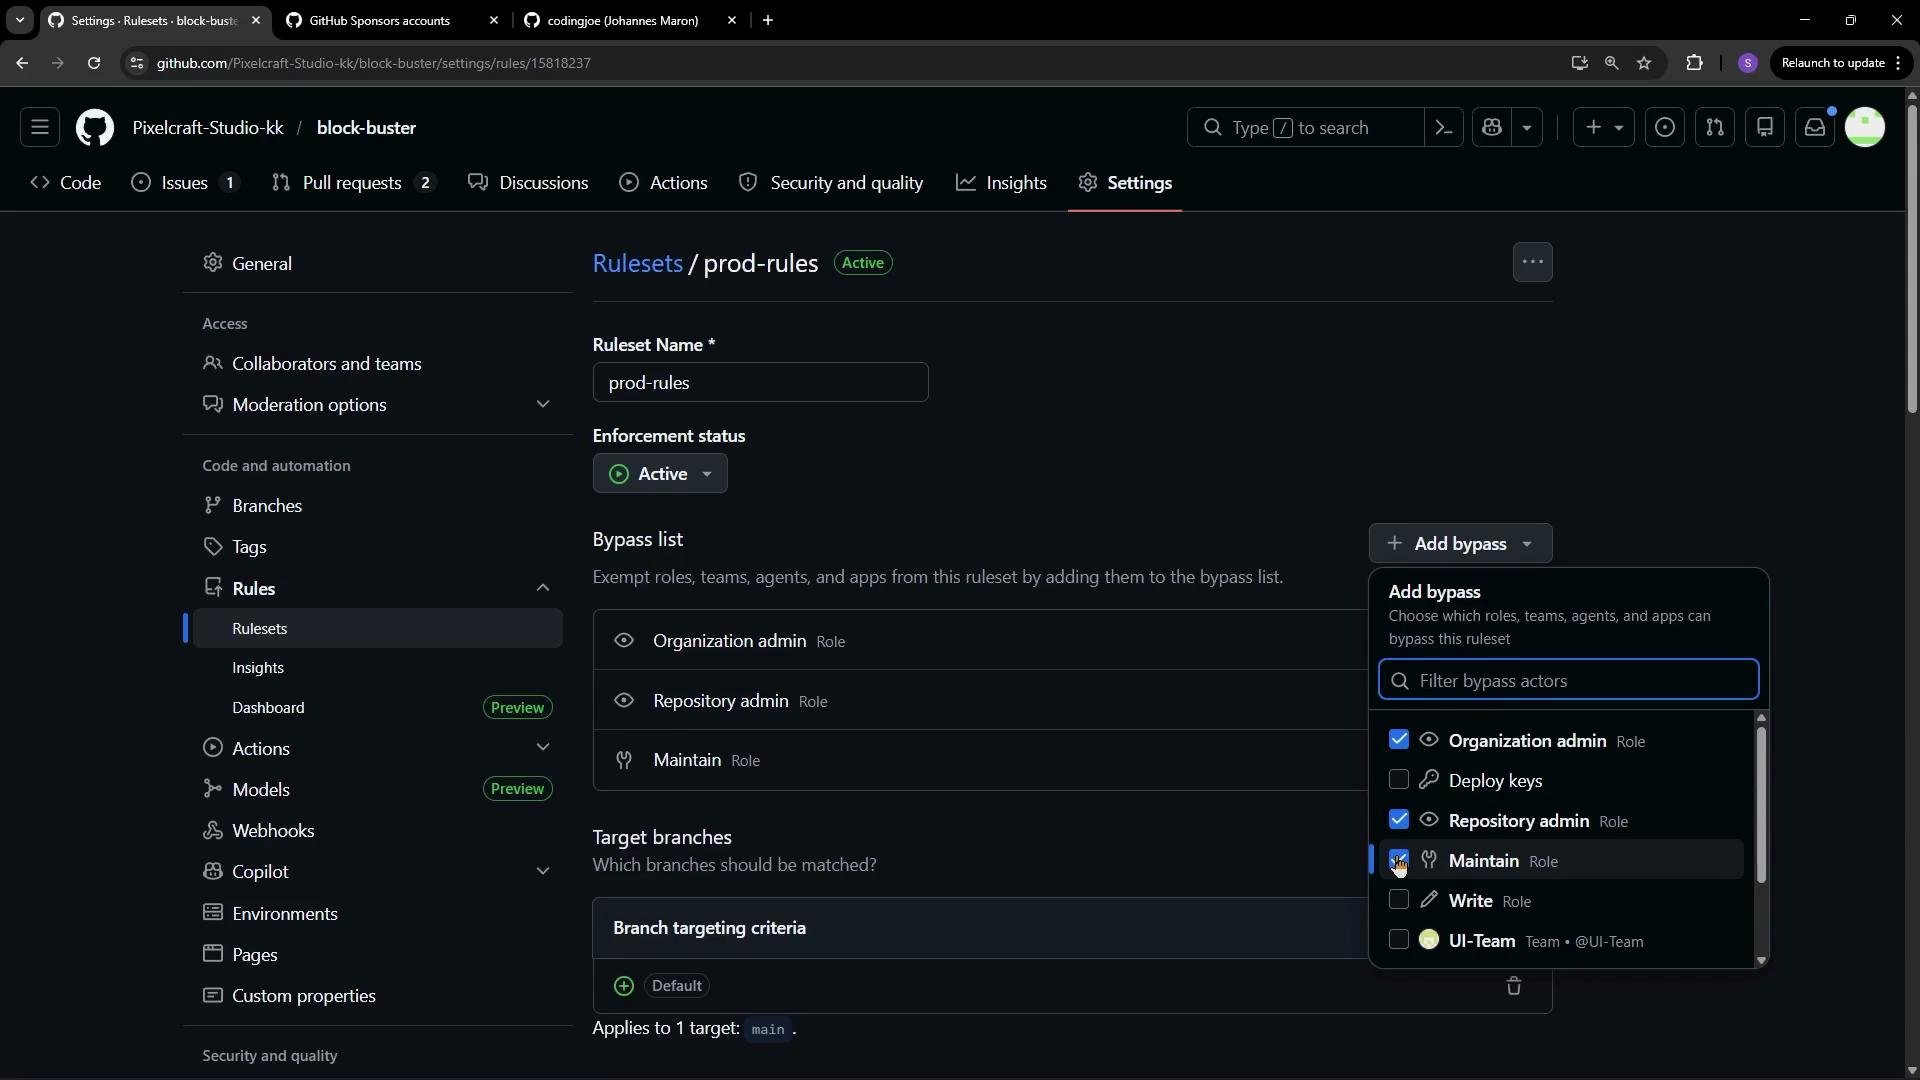Open the Chrome profile avatar icon

pyautogui.click(x=1748, y=63)
